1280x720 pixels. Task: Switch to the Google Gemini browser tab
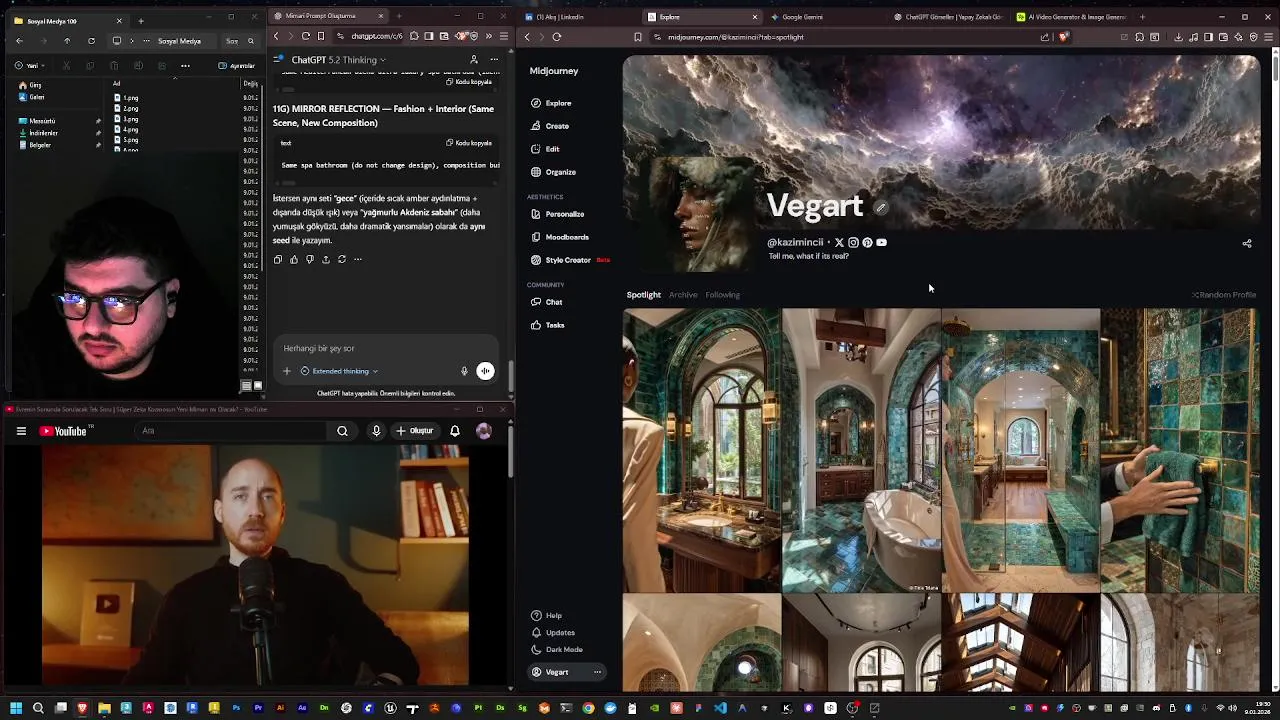pos(825,17)
